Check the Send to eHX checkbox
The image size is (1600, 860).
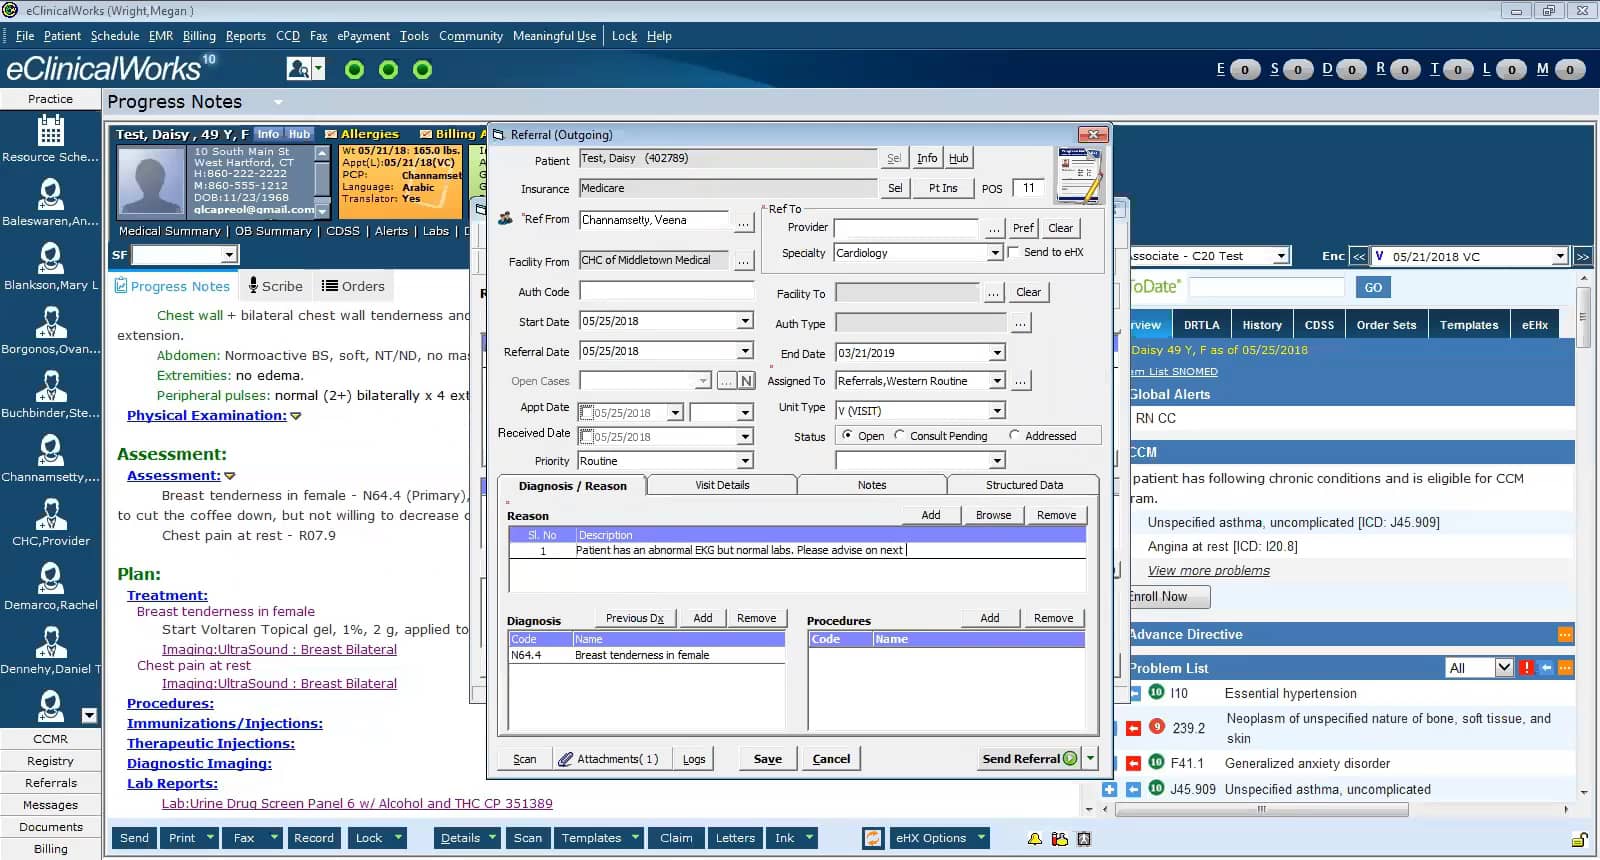(1014, 252)
